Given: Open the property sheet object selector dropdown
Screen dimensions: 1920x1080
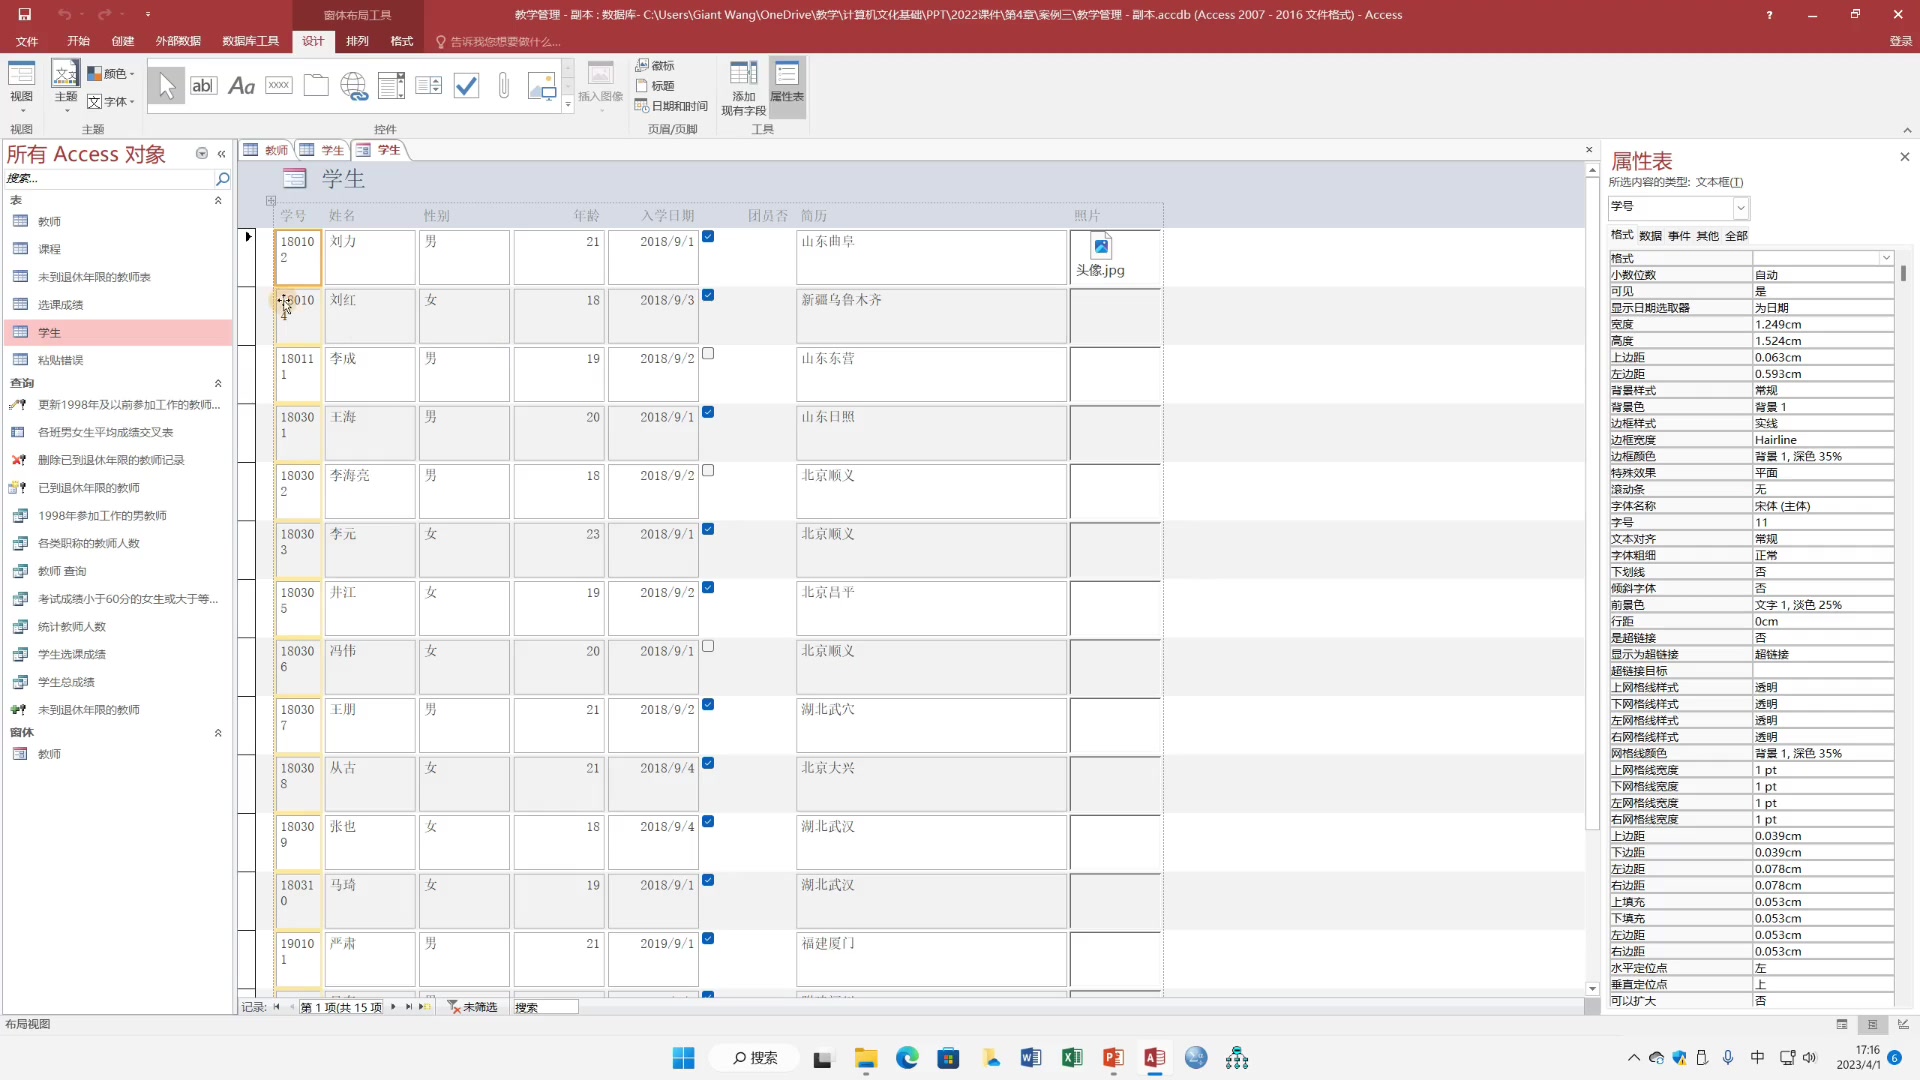Looking at the screenshot, I should [1740, 207].
